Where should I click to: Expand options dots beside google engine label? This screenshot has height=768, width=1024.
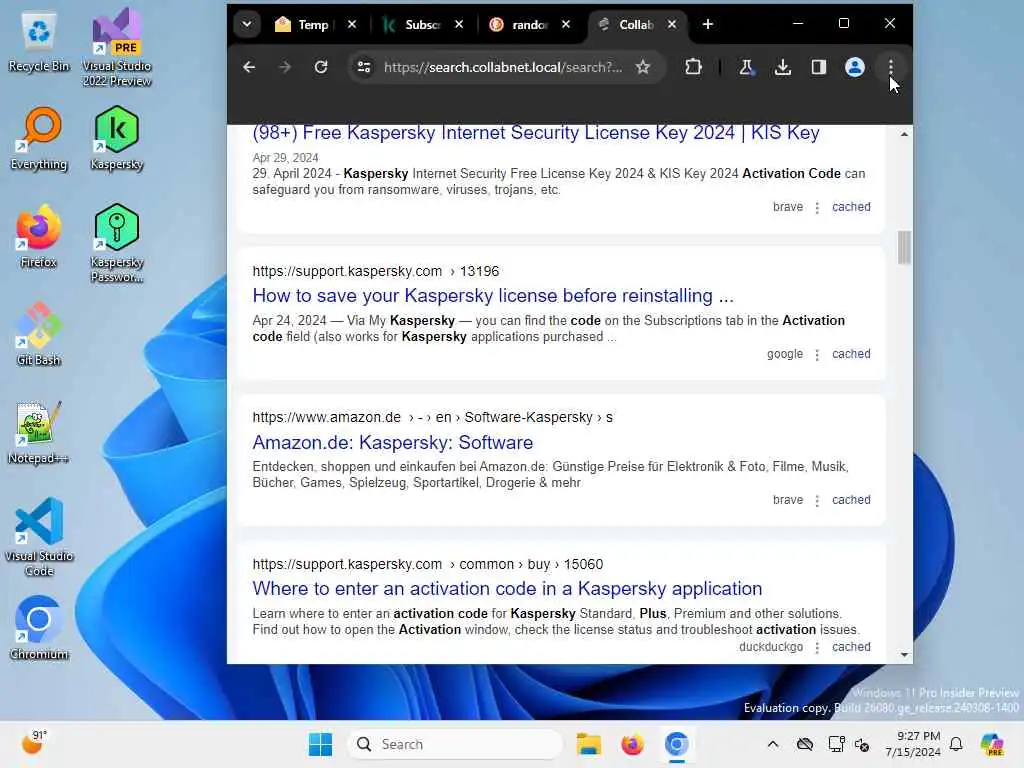(x=817, y=355)
